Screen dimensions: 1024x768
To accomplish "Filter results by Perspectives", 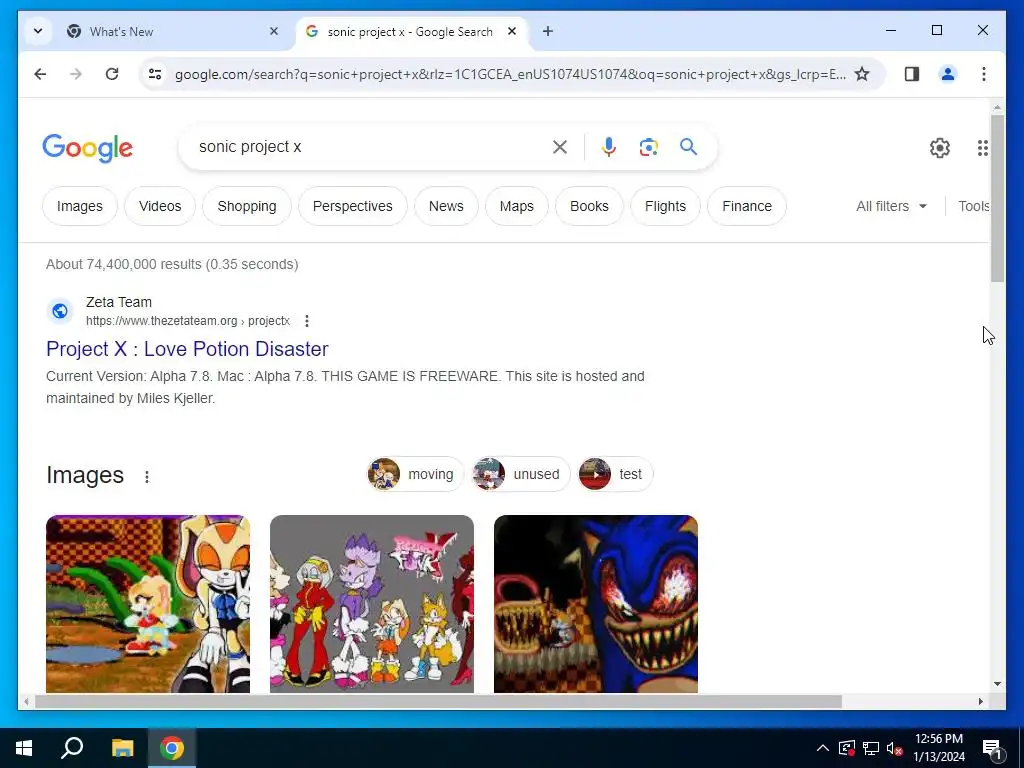I will pyautogui.click(x=353, y=206).
